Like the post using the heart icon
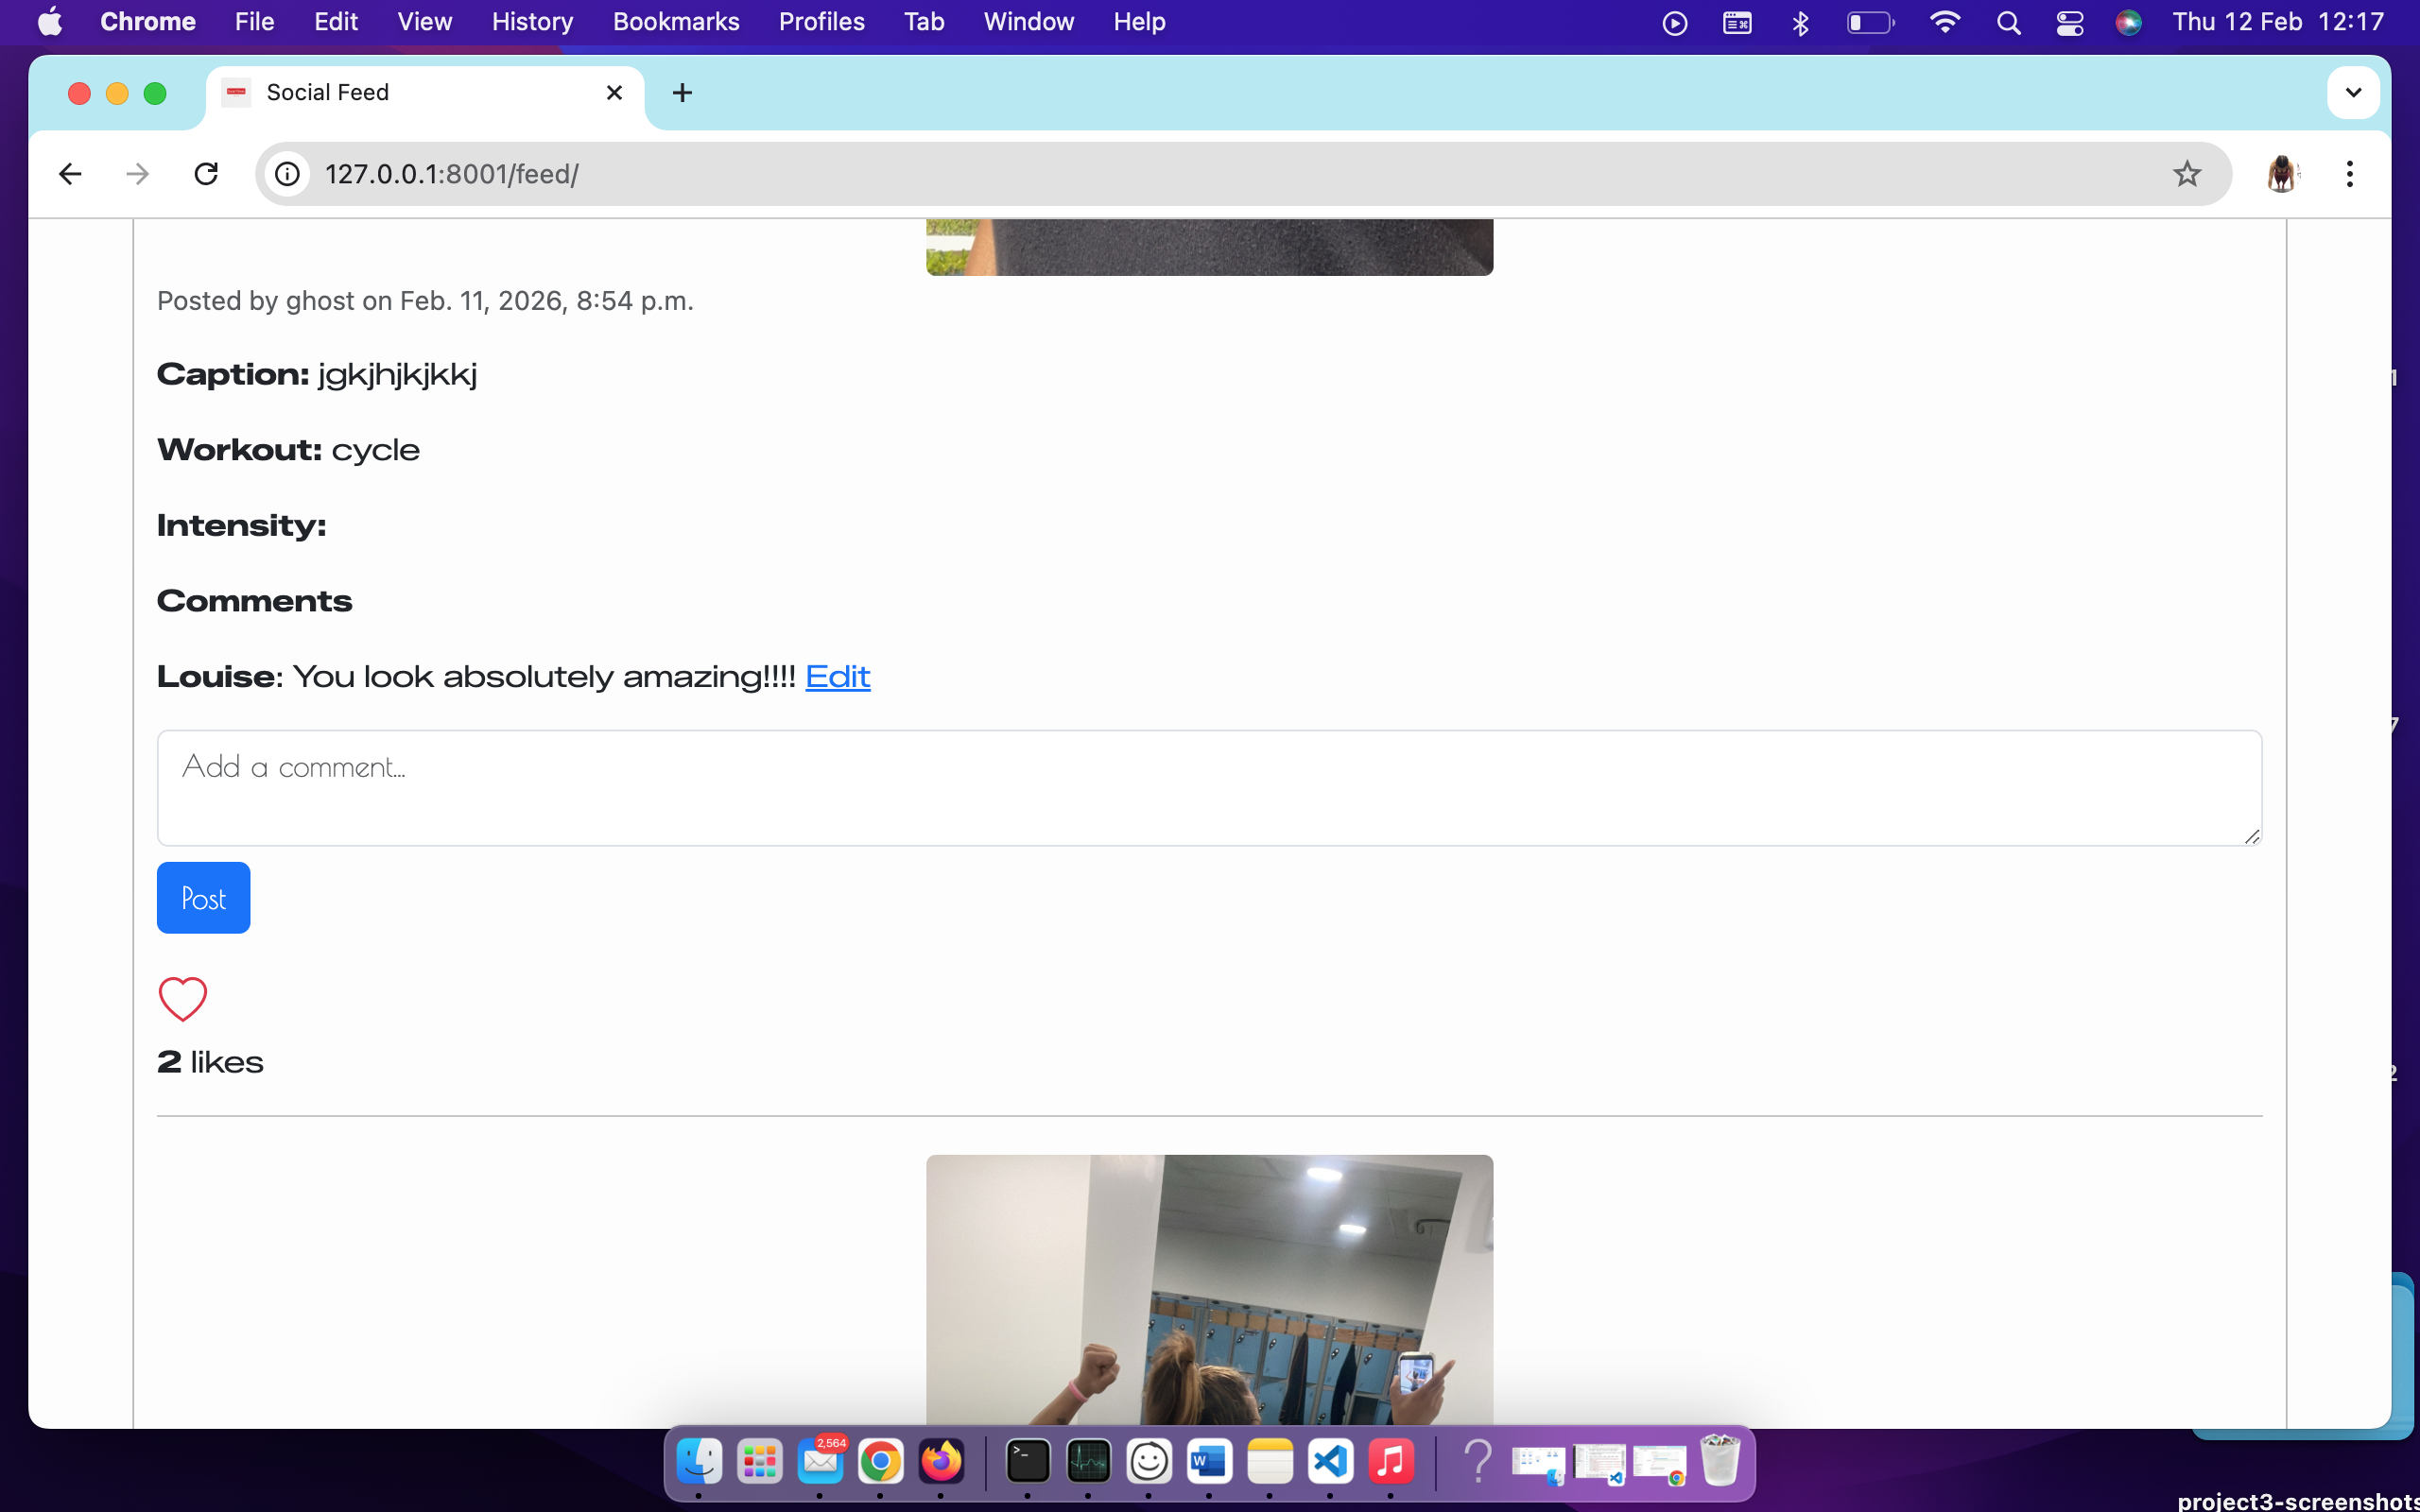This screenshot has width=2420, height=1512. pos(182,998)
